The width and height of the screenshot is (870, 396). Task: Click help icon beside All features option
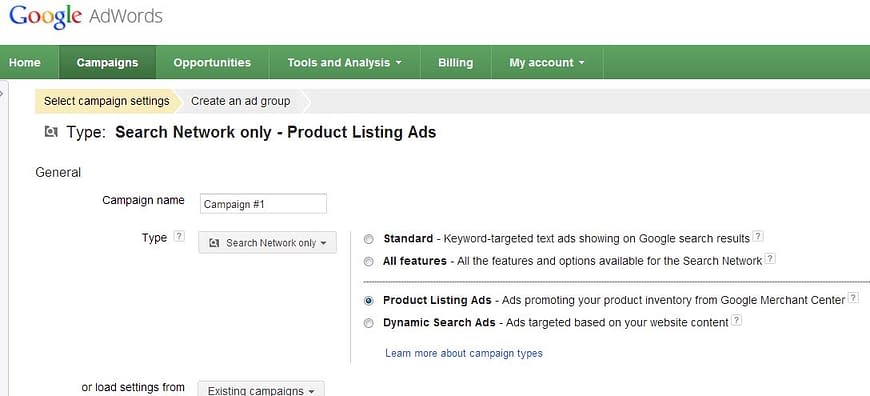(770, 258)
